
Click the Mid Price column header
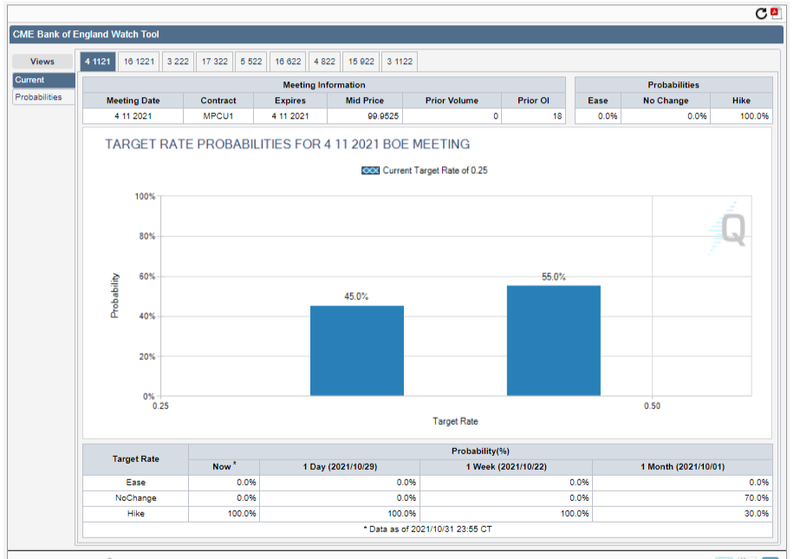(365, 100)
